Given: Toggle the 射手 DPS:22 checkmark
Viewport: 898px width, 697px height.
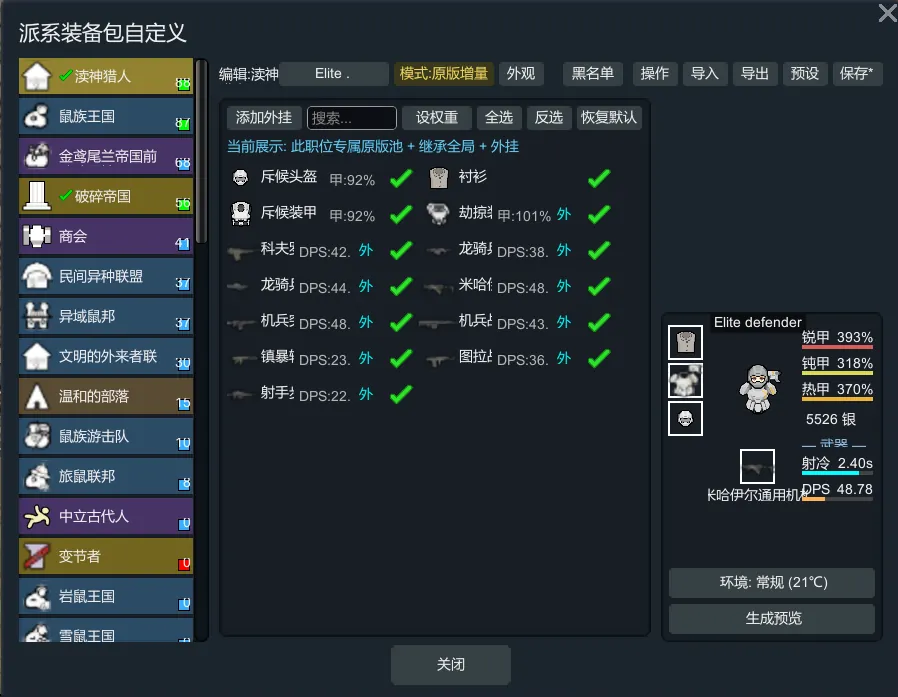Looking at the screenshot, I should 401,394.
